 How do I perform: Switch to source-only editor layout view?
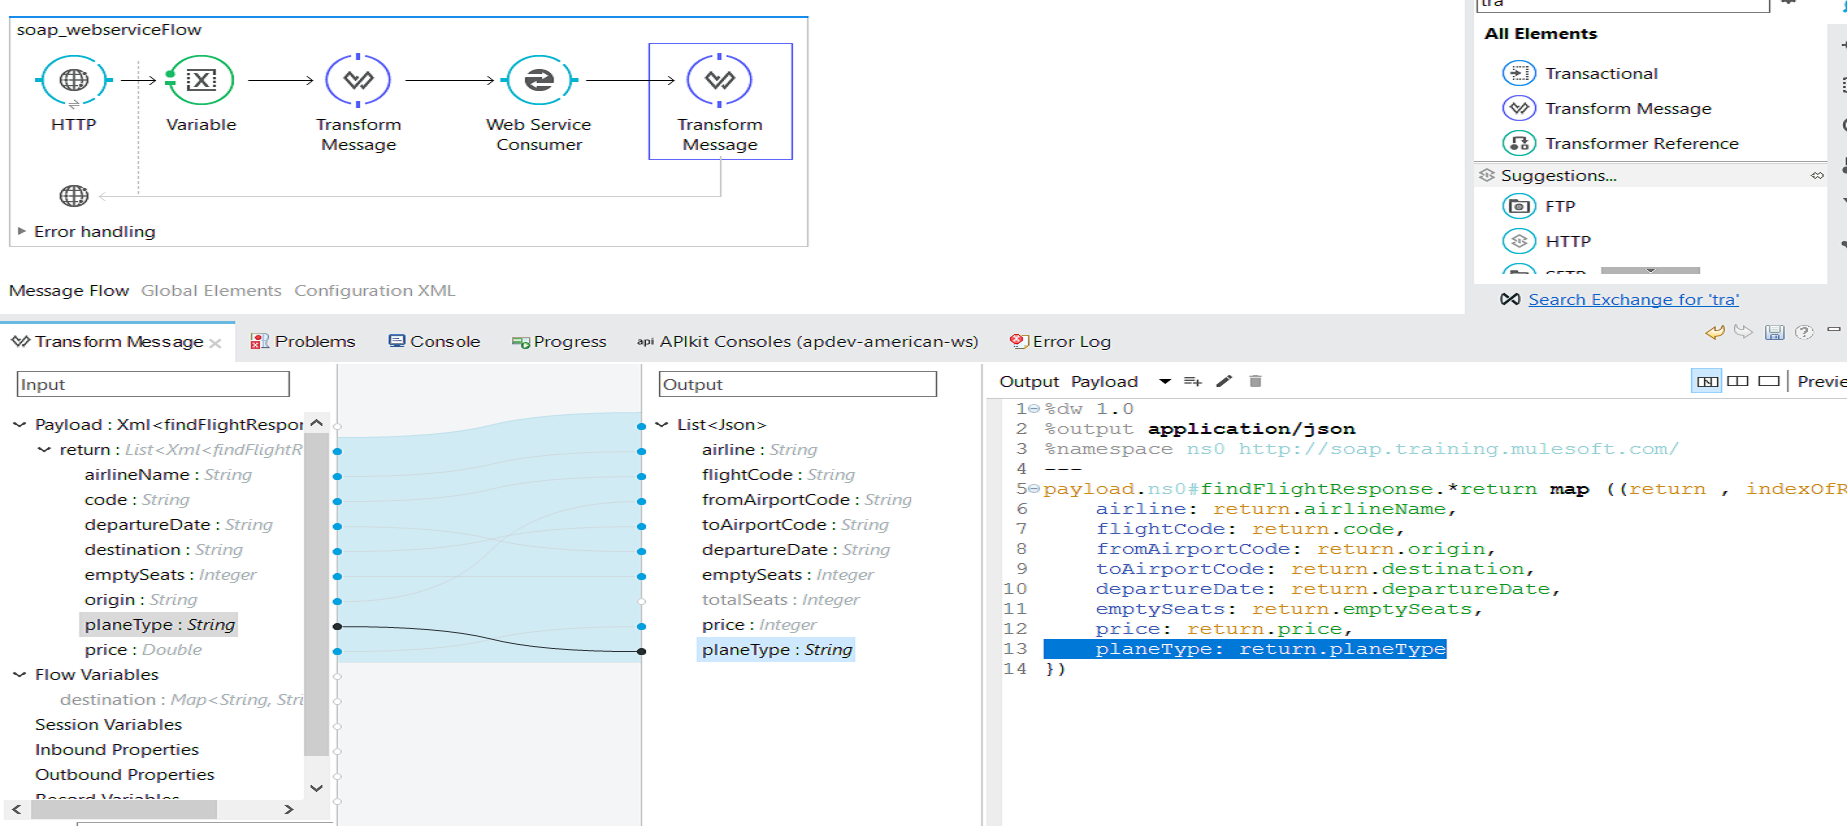point(1769,381)
